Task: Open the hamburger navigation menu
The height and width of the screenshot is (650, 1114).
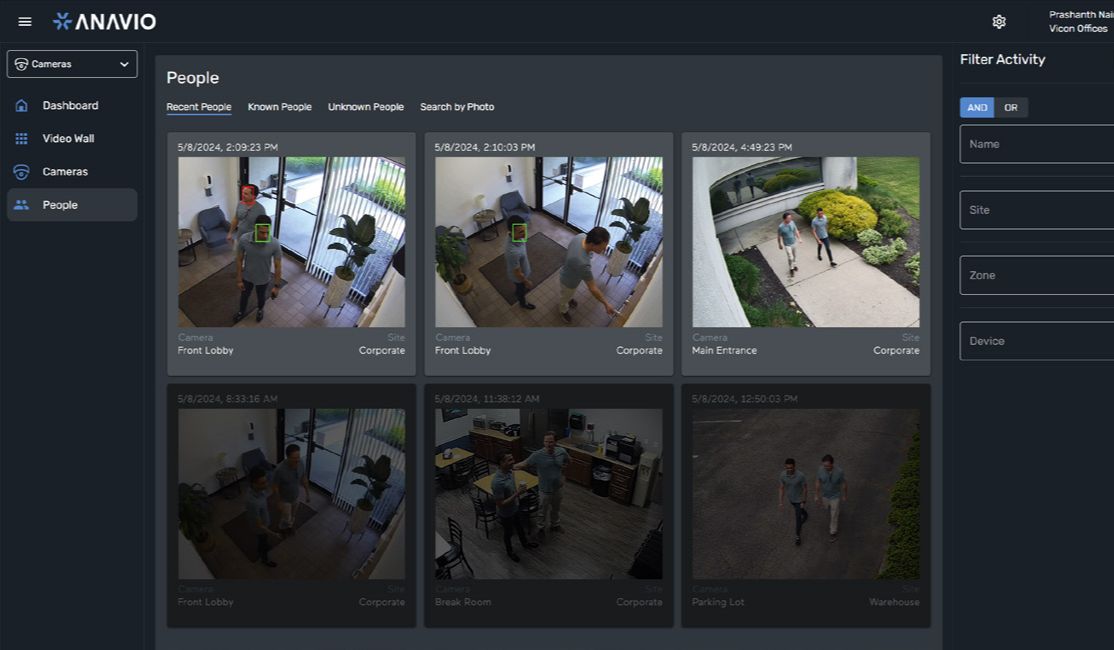Action: [25, 22]
